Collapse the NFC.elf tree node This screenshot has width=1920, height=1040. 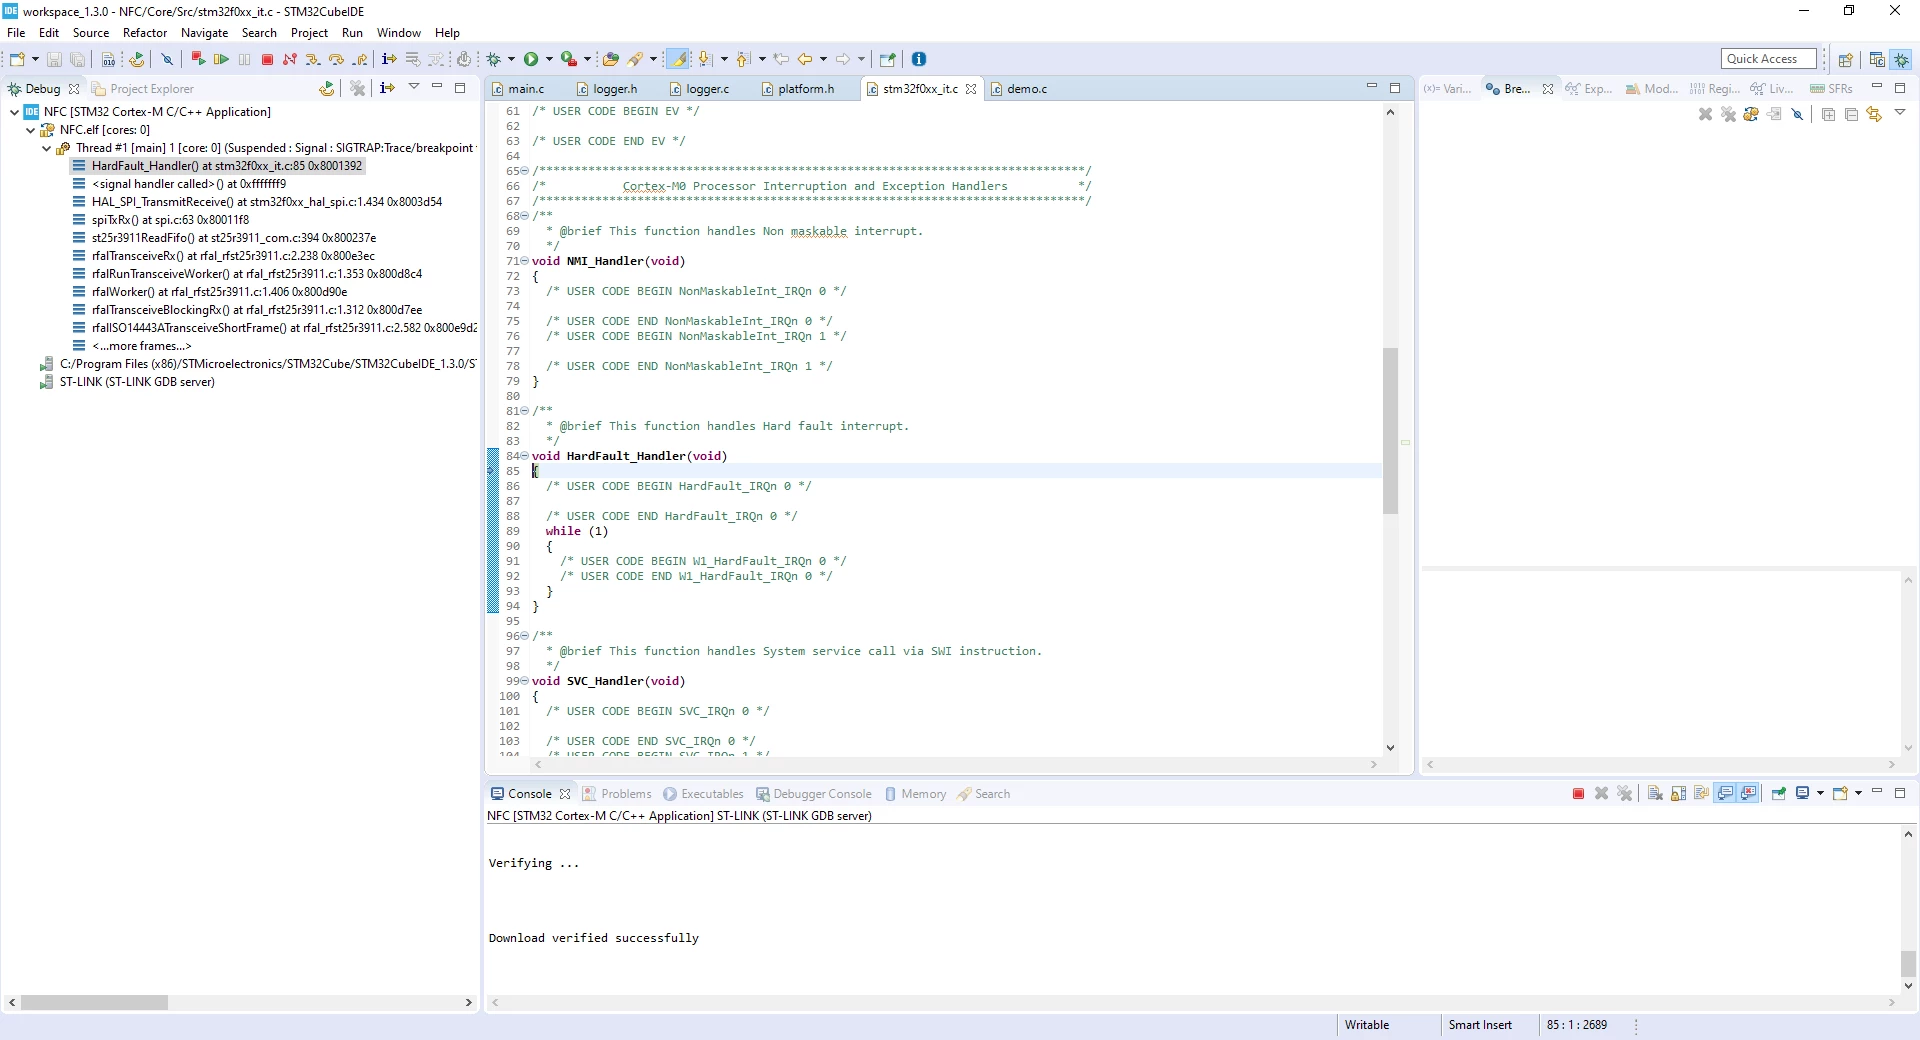point(30,130)
